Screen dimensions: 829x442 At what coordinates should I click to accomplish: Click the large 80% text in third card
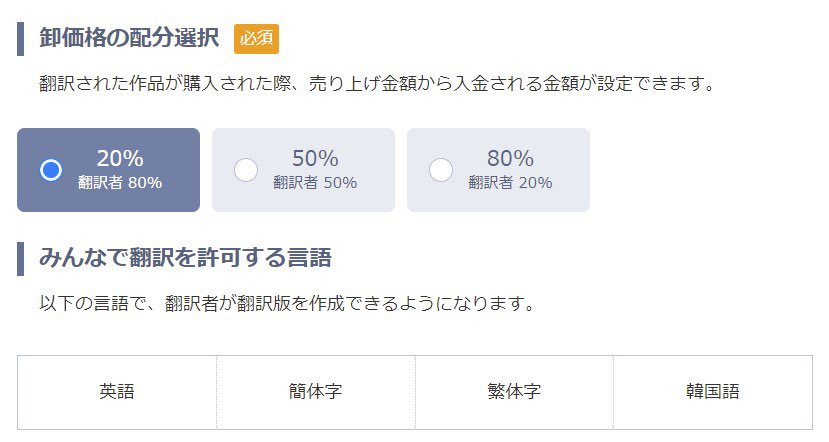click(x=510, y=158)
